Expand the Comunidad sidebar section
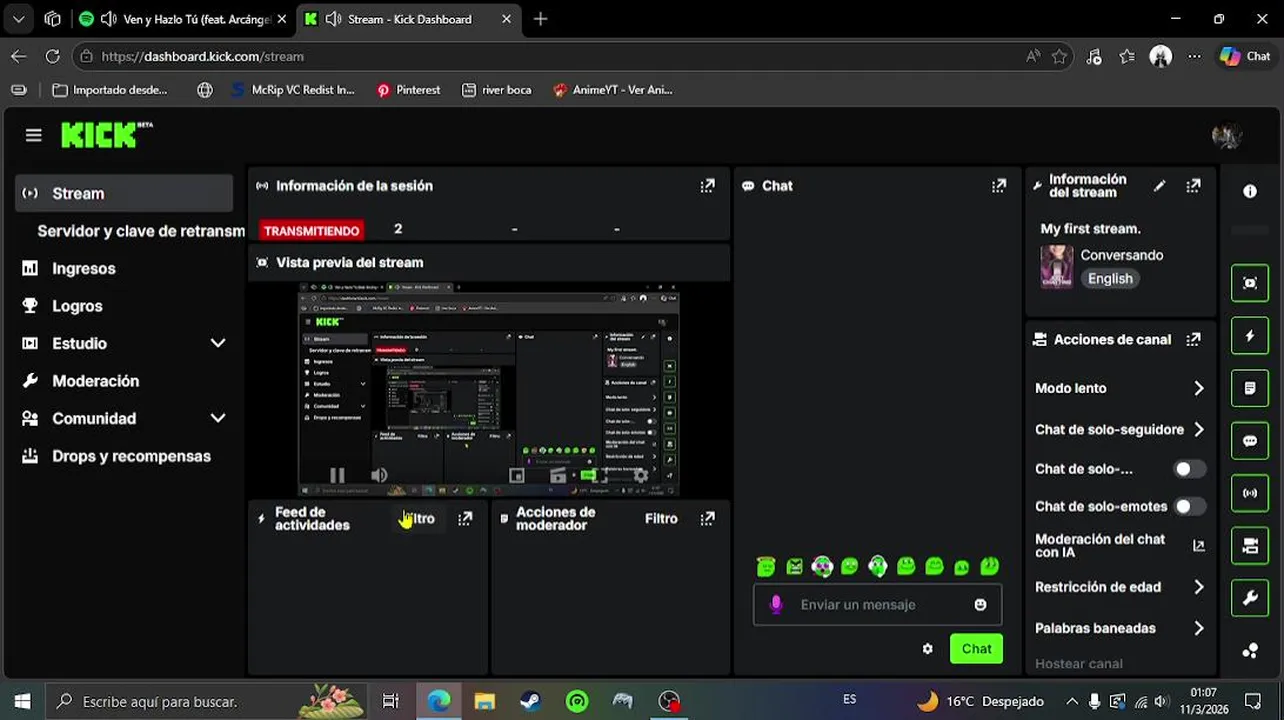This screenshot has width=1284, height=720. (217, 419)
